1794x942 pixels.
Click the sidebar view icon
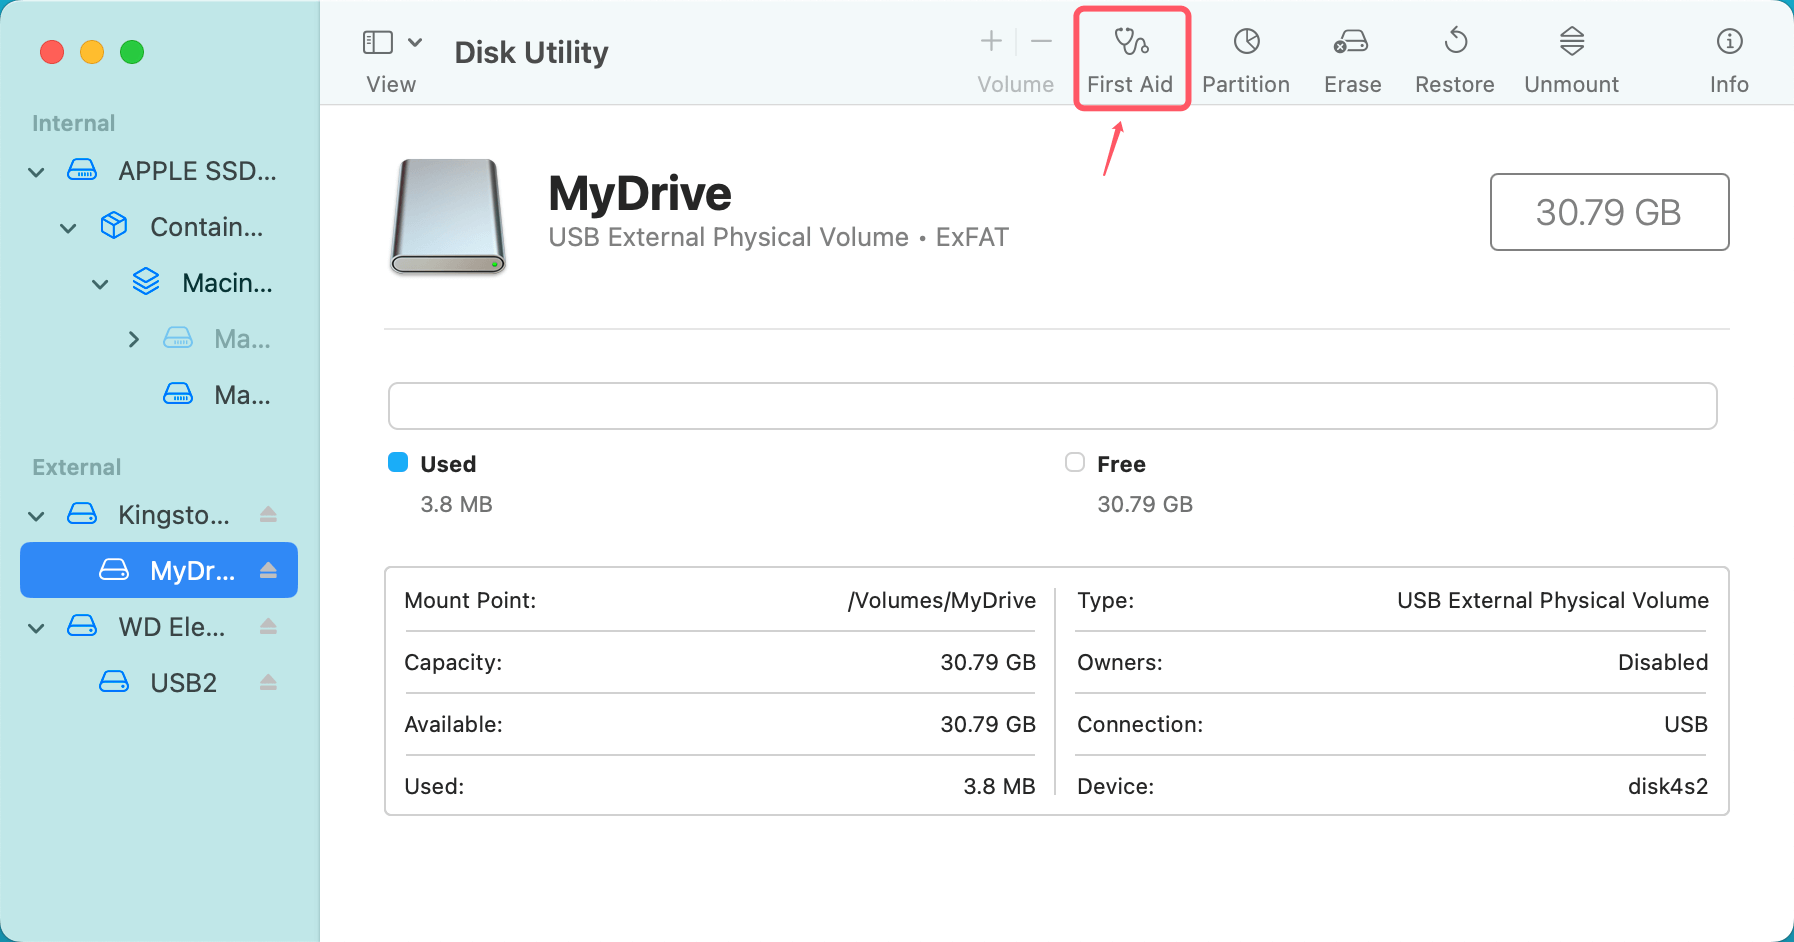click(x=377, y=42)
